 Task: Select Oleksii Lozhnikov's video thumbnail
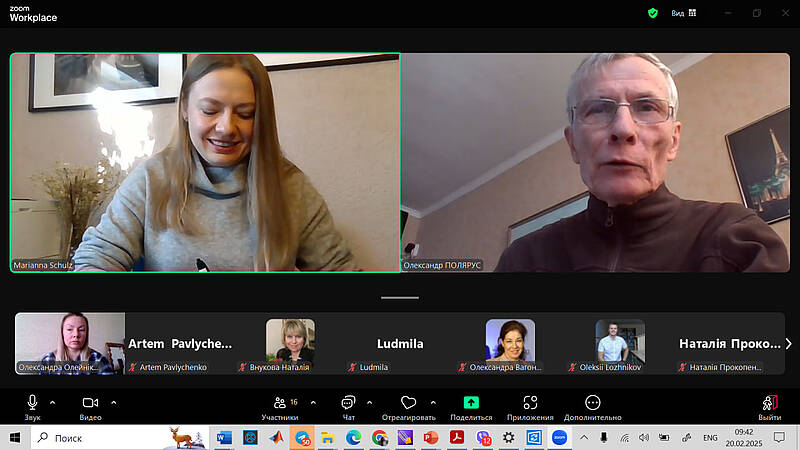[x=620, y=343]
